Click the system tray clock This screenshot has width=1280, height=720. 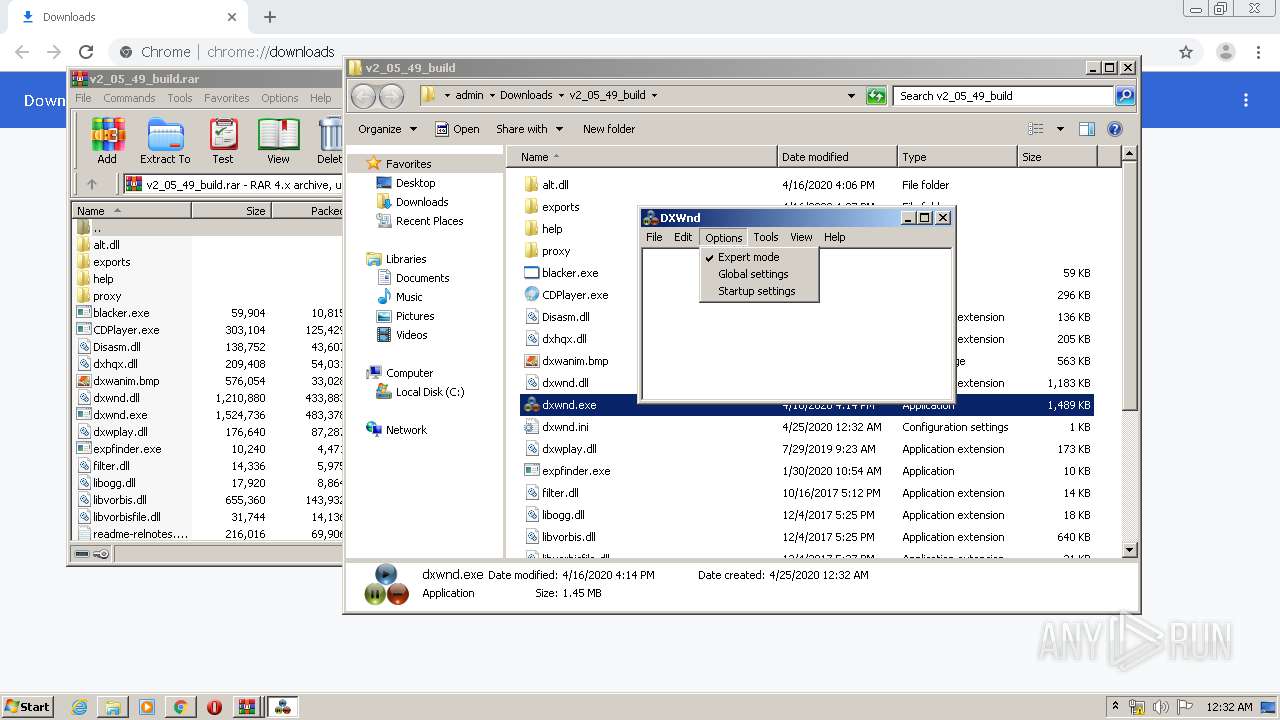[x=1229, y=707]
